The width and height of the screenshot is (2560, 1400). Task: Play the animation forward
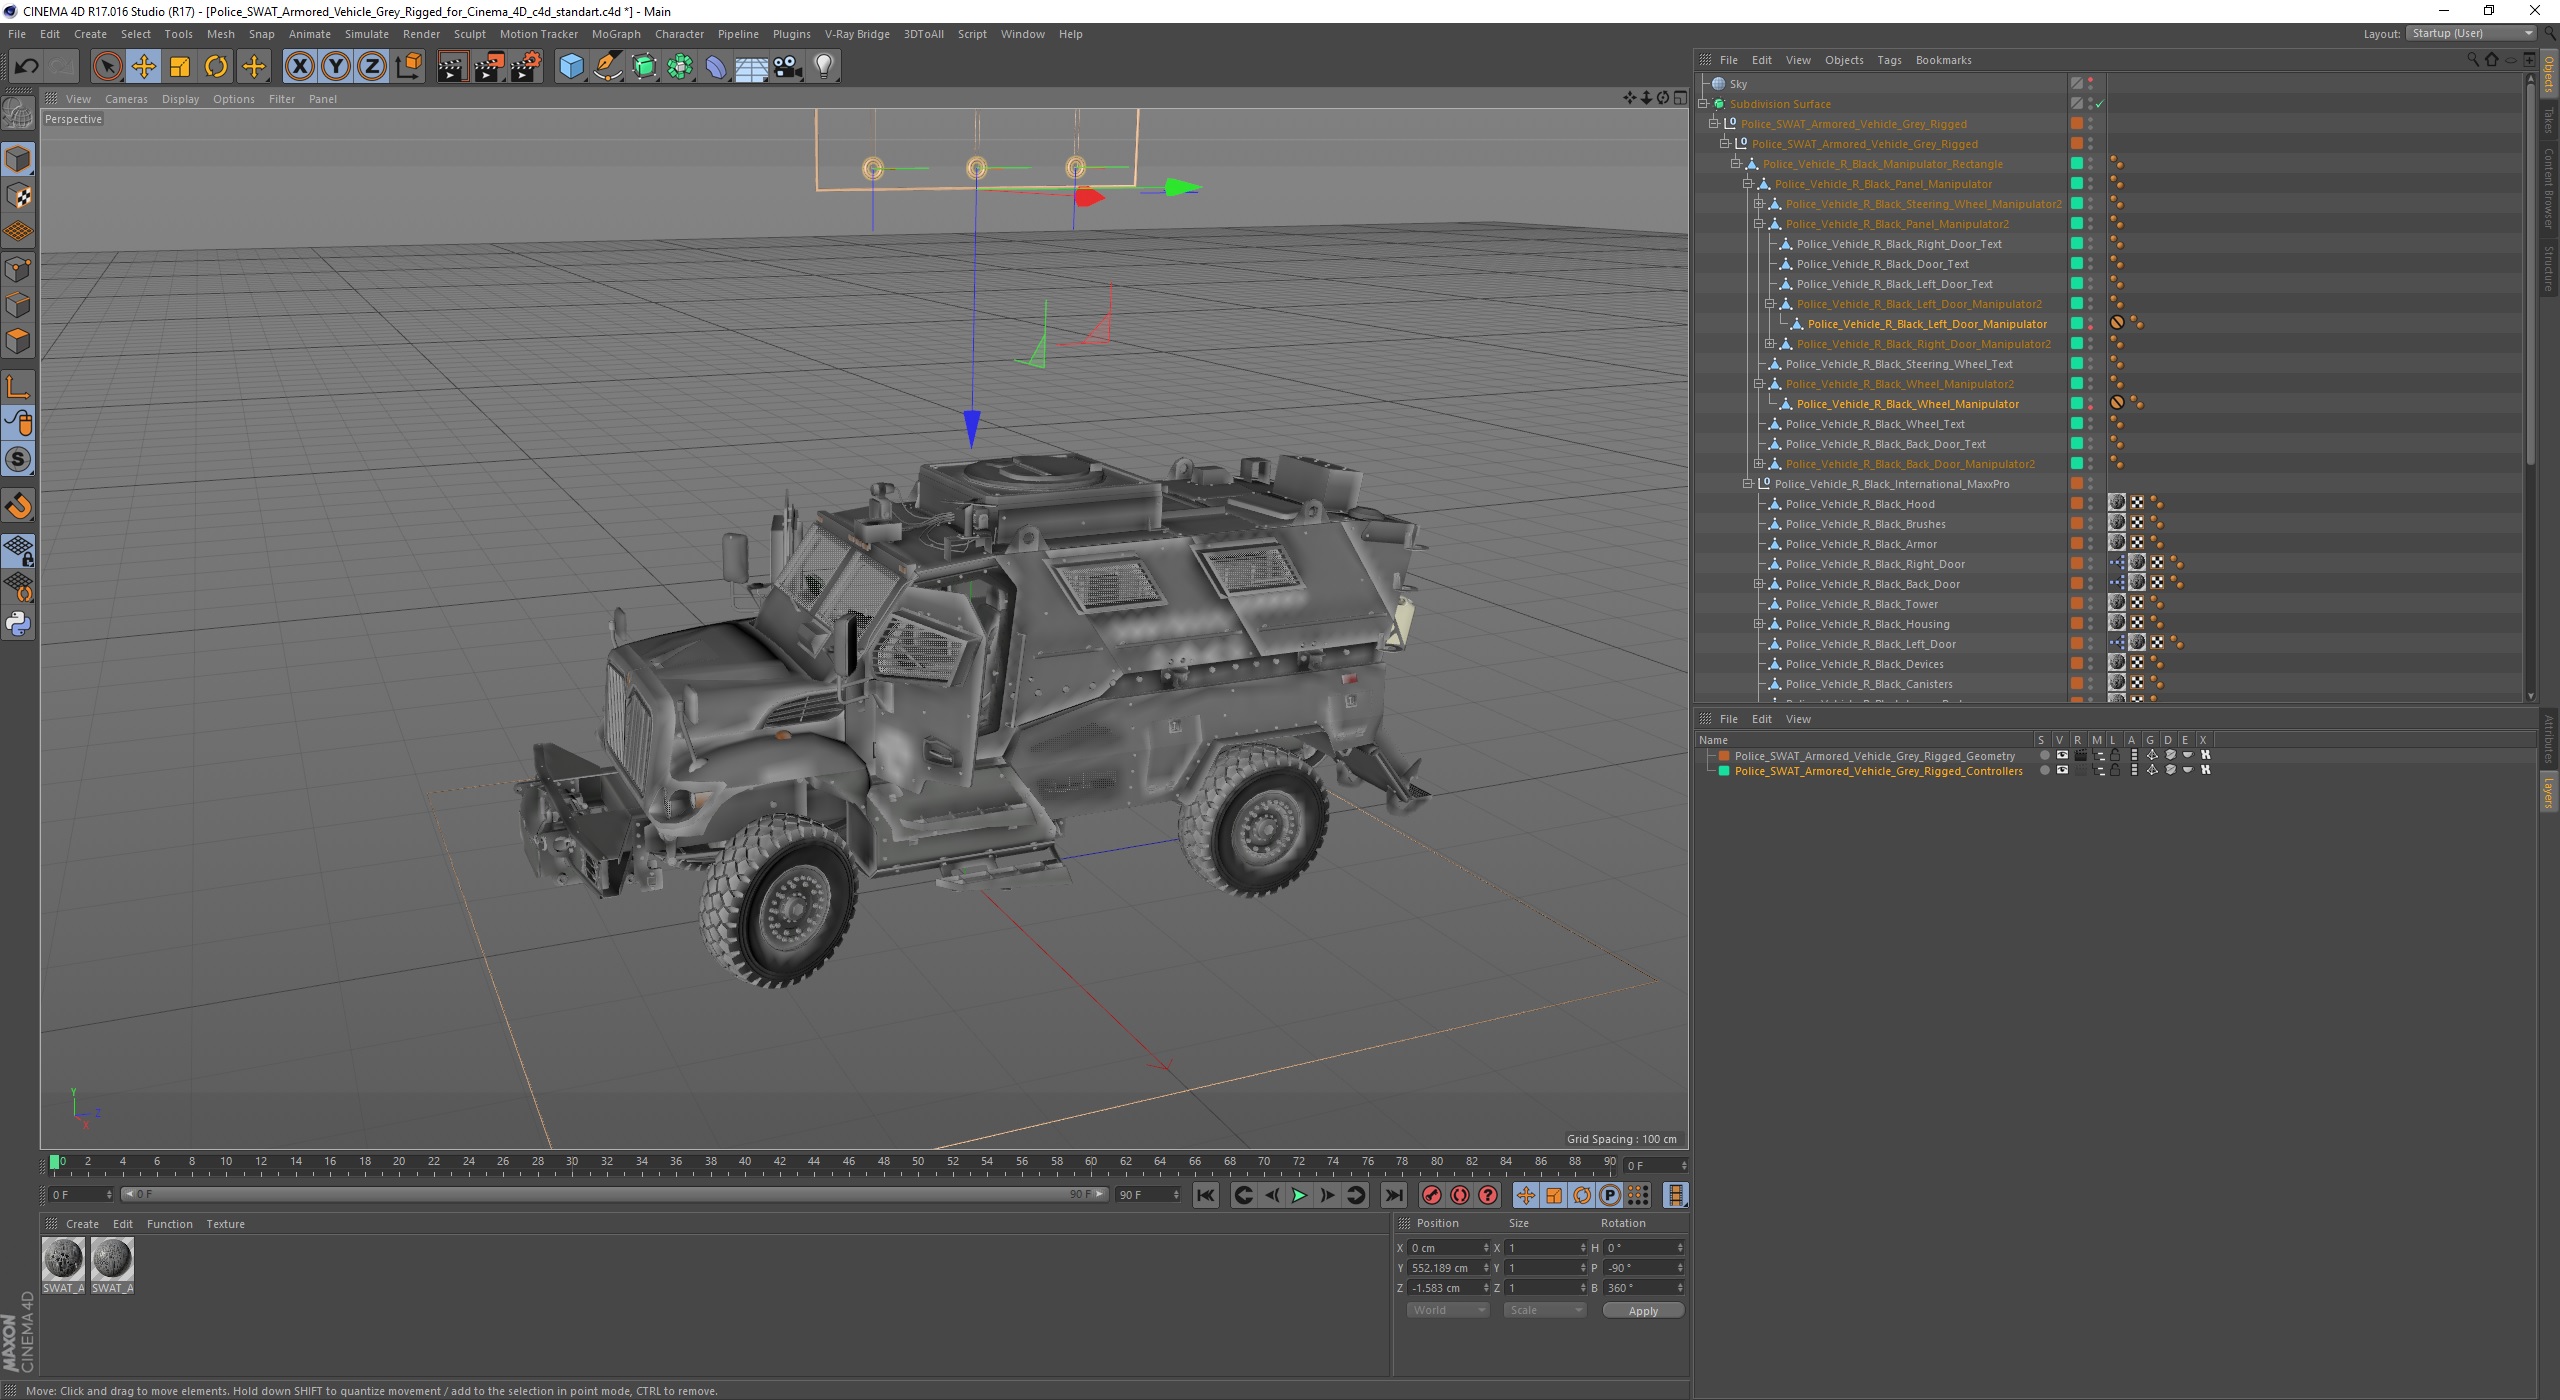(1299, 1196)
